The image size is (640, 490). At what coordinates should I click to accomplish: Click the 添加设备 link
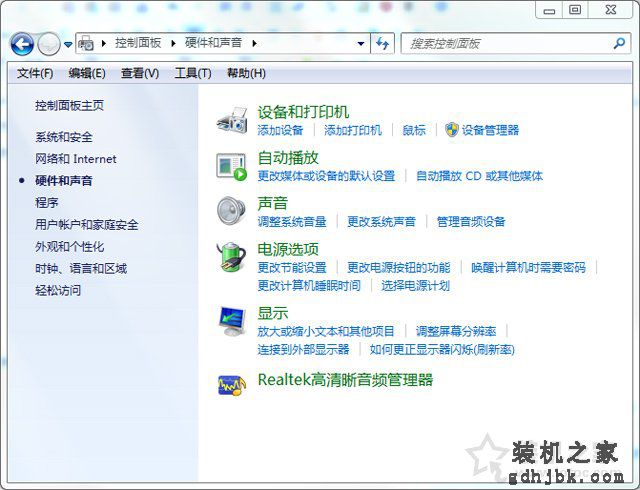click(280, 130)
